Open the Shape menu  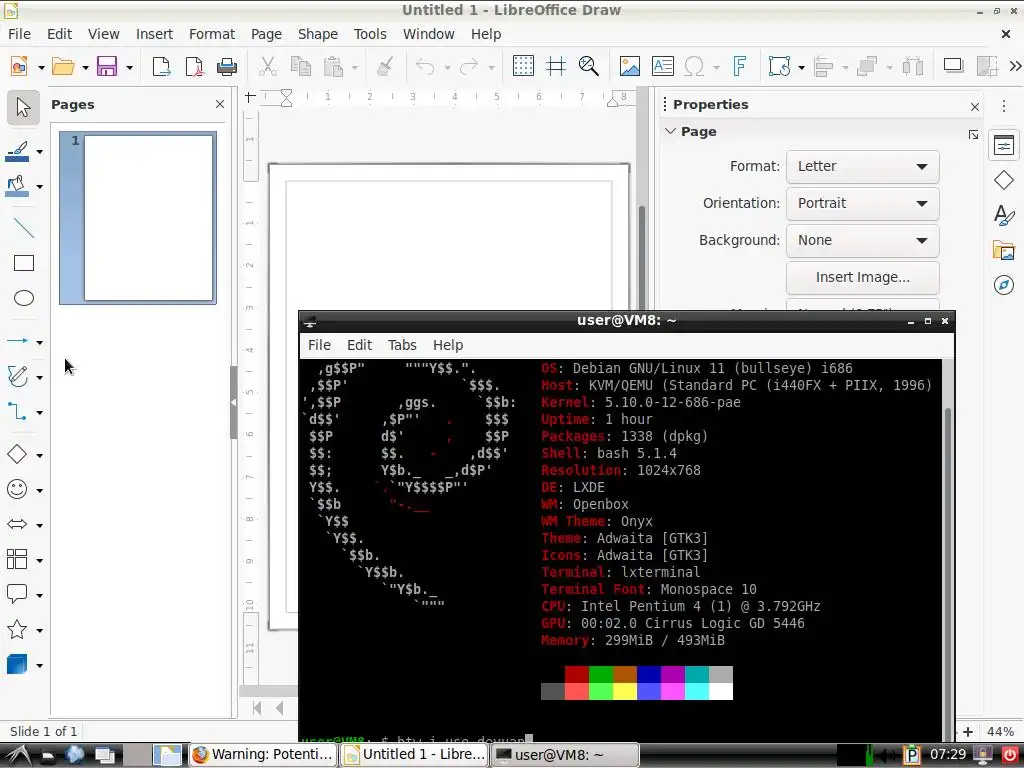pos(318,34)
